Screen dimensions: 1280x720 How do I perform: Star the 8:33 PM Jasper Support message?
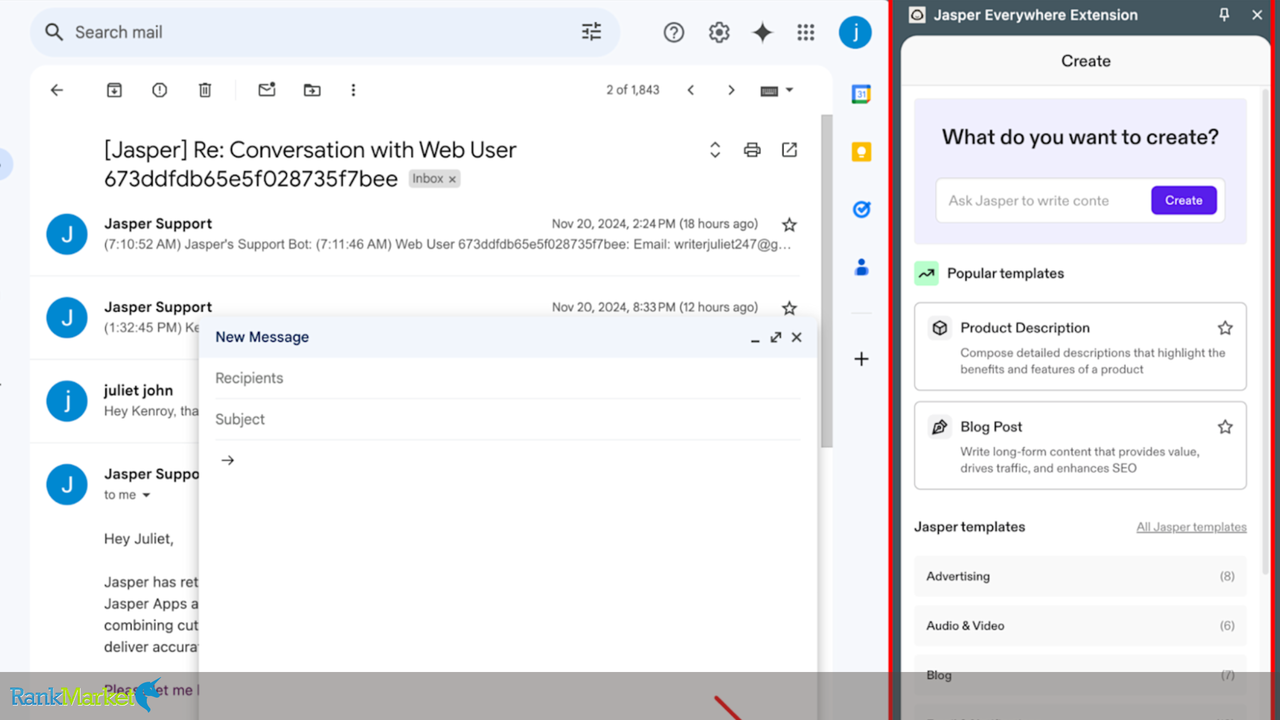(789, 308)
